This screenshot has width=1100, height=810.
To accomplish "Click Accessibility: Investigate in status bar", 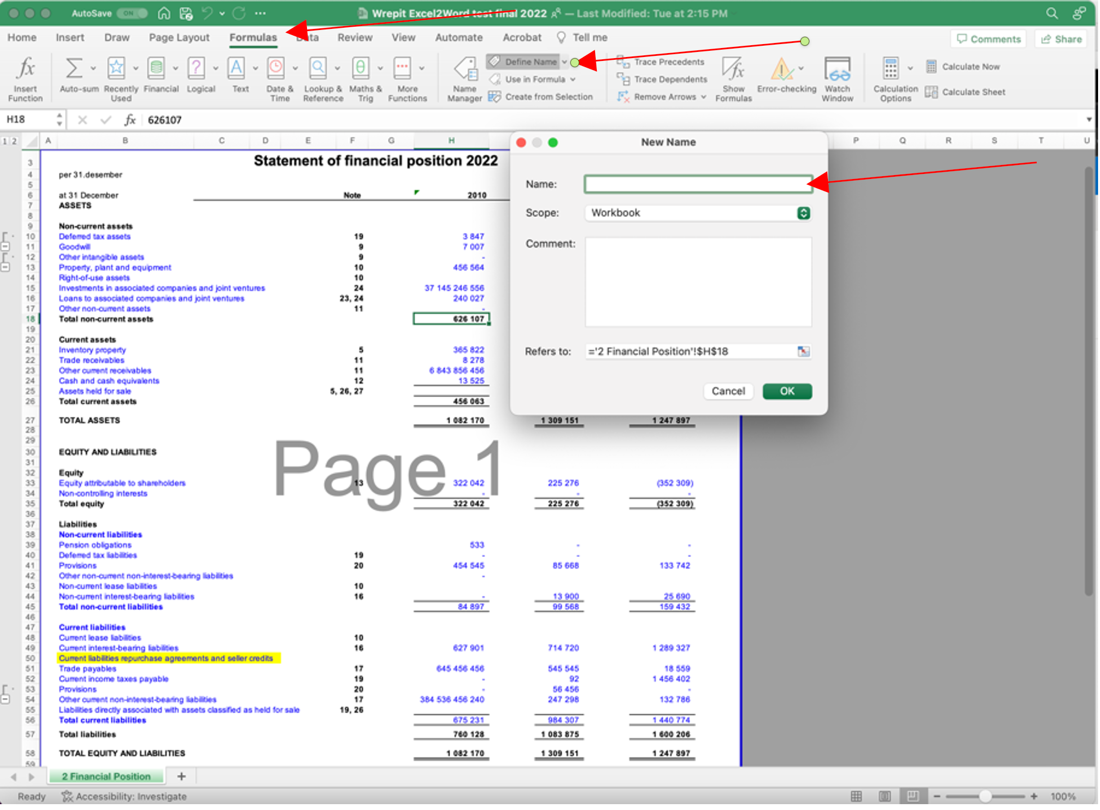I will 124,797.
